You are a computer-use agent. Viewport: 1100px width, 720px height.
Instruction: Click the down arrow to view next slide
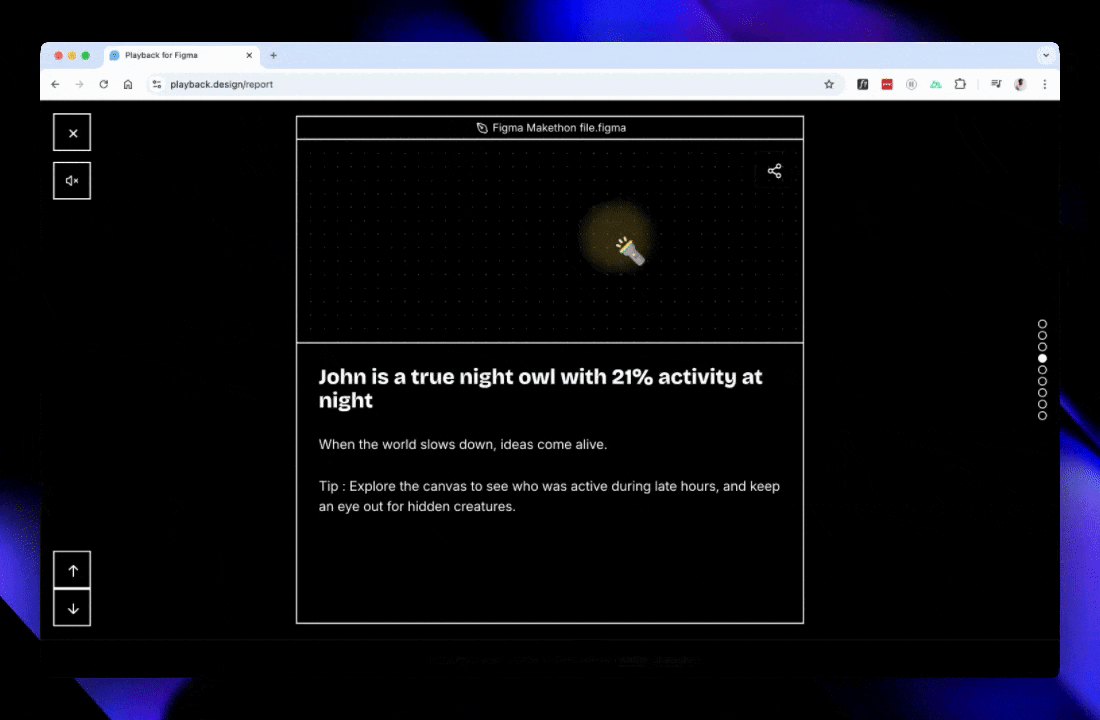(x=71, y=607)
